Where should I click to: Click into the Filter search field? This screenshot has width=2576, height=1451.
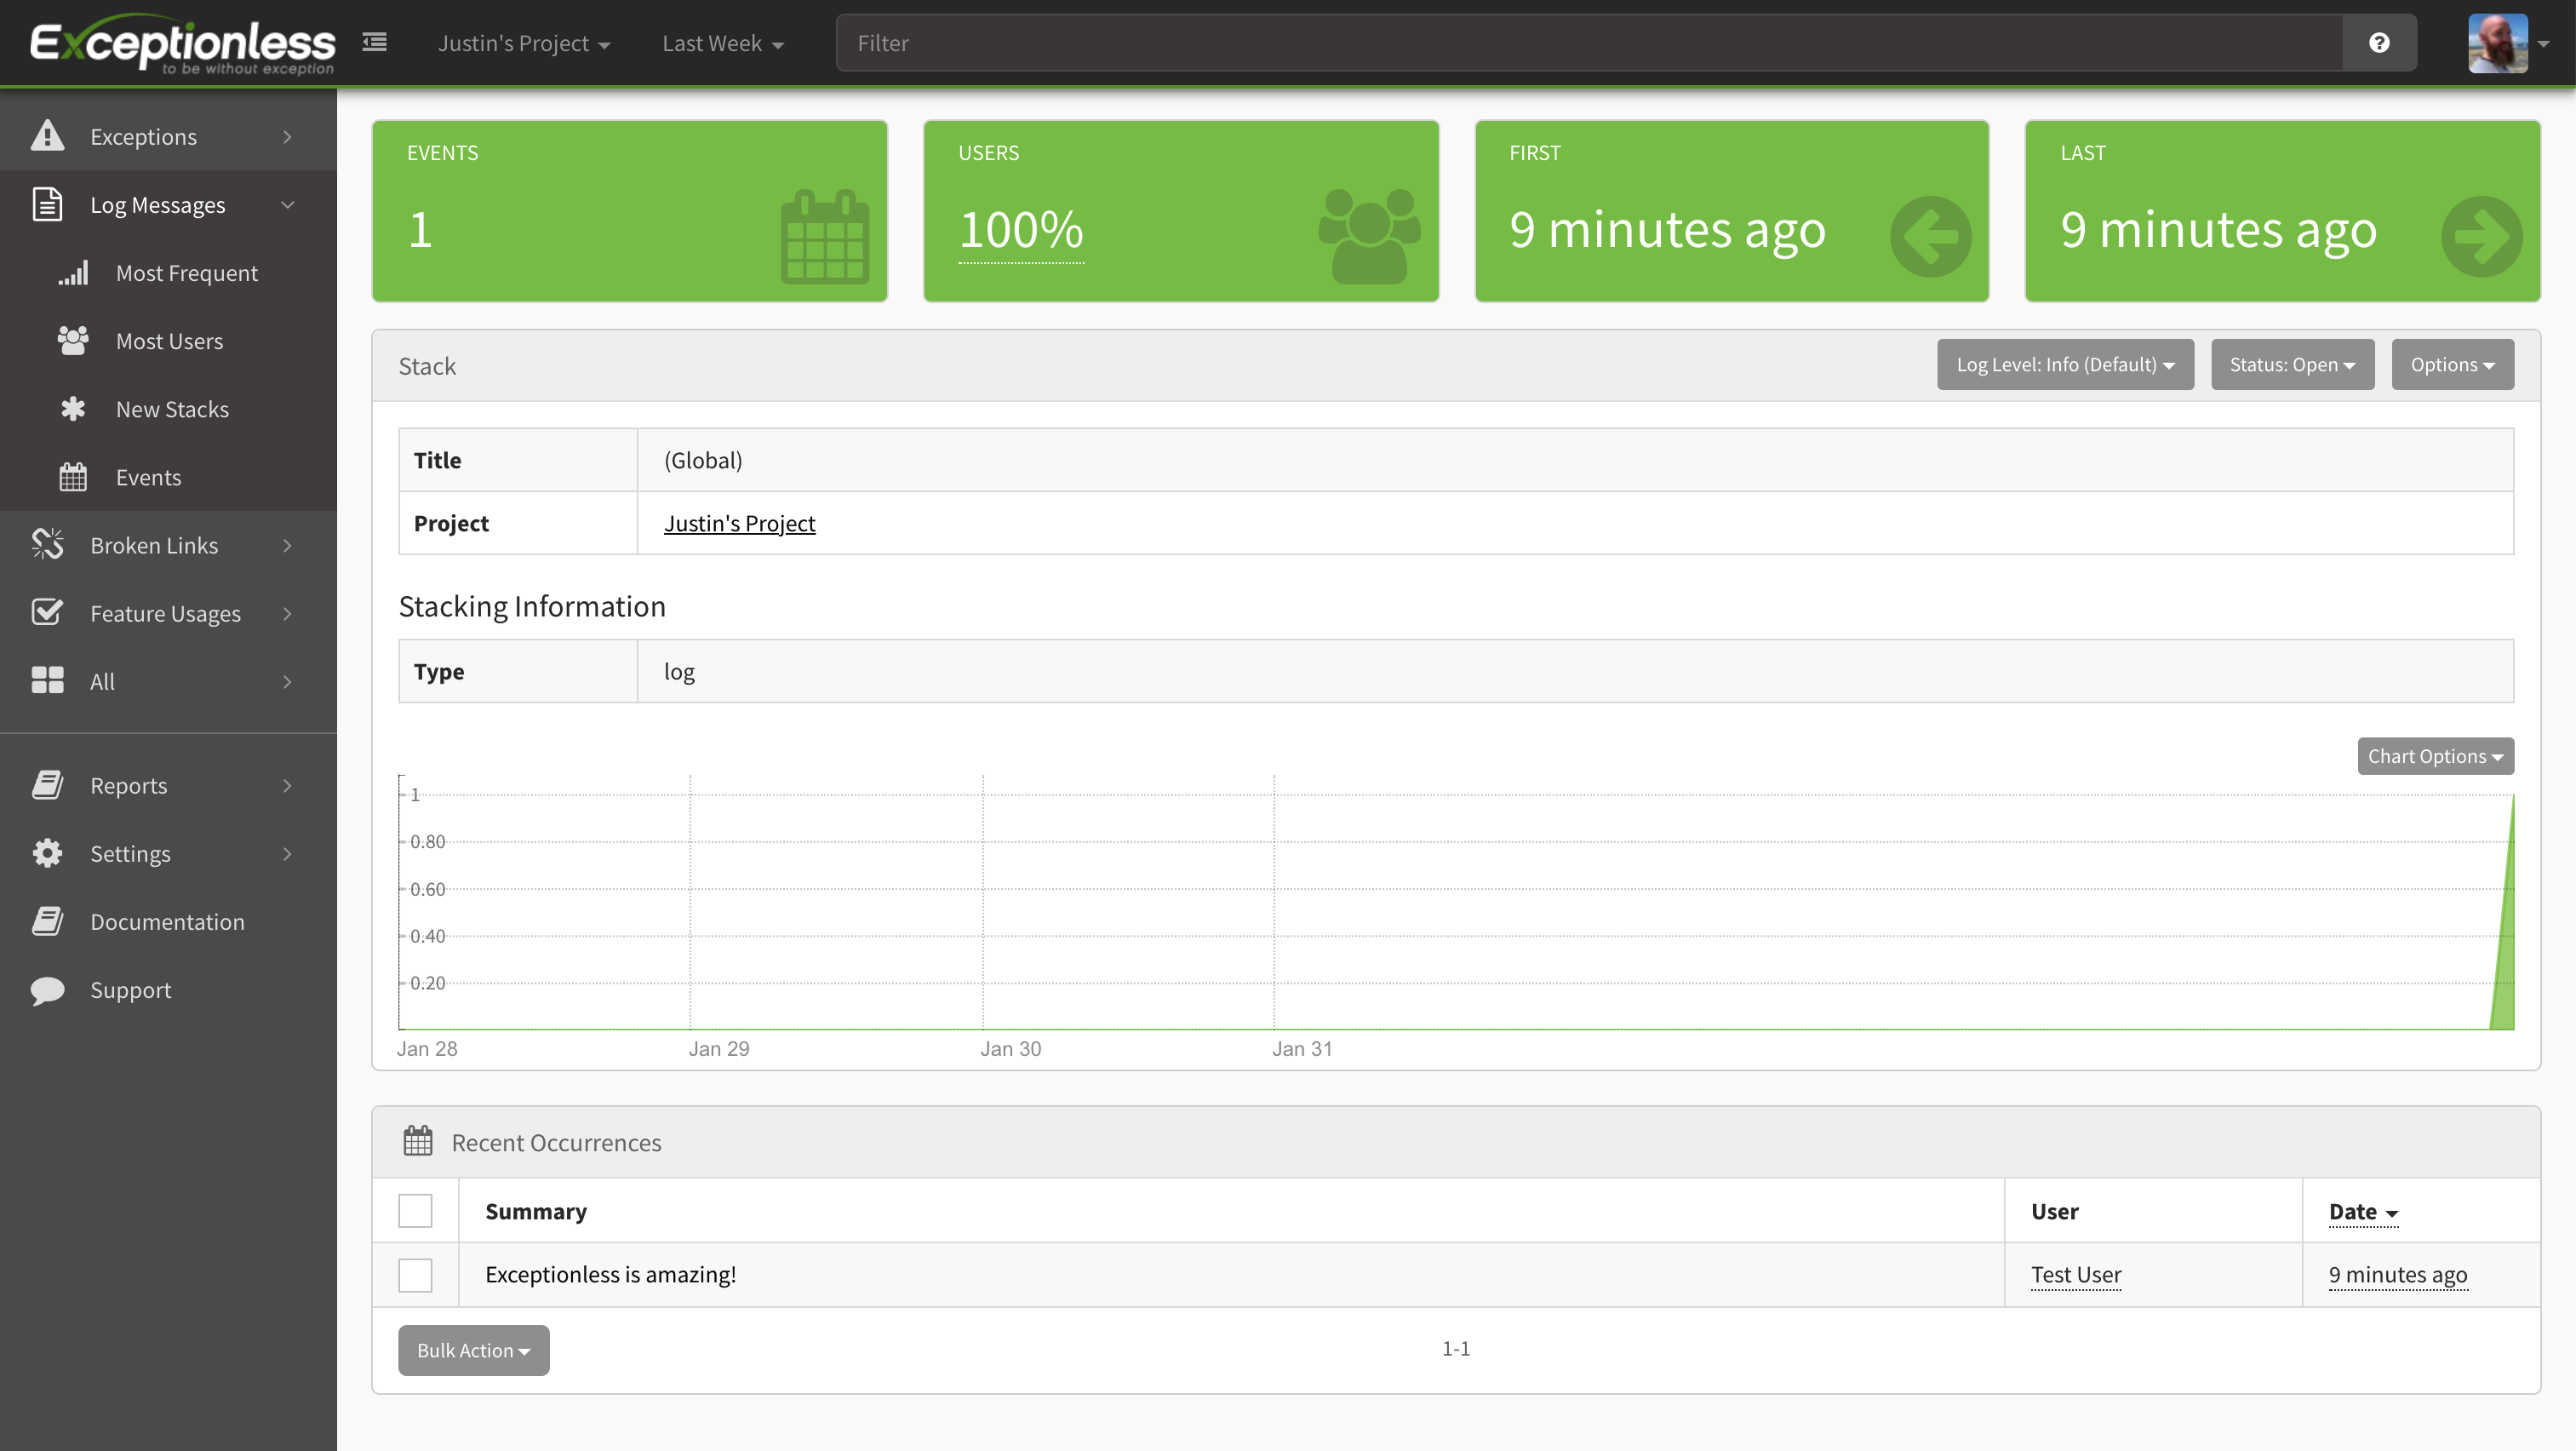[x=1588, y=43]
